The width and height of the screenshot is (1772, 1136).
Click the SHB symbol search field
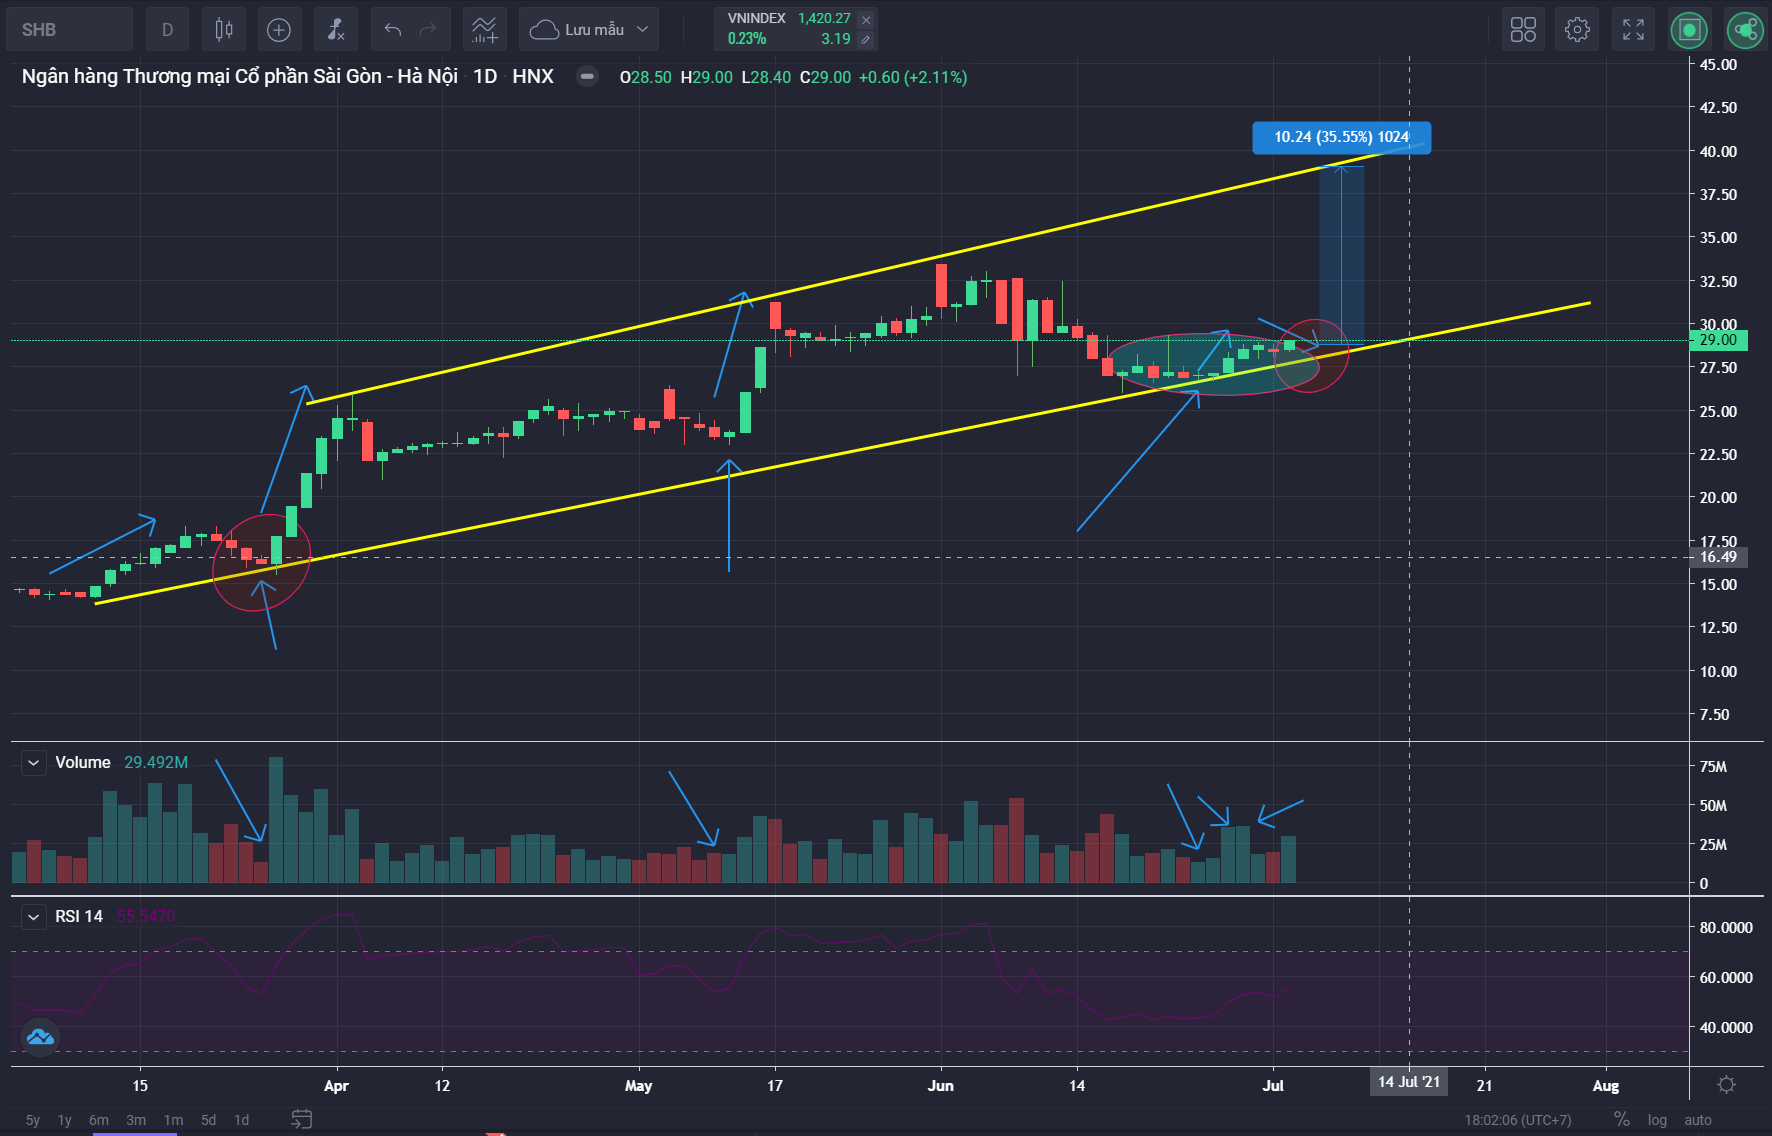pyautogui.click(x=68, y=30)
